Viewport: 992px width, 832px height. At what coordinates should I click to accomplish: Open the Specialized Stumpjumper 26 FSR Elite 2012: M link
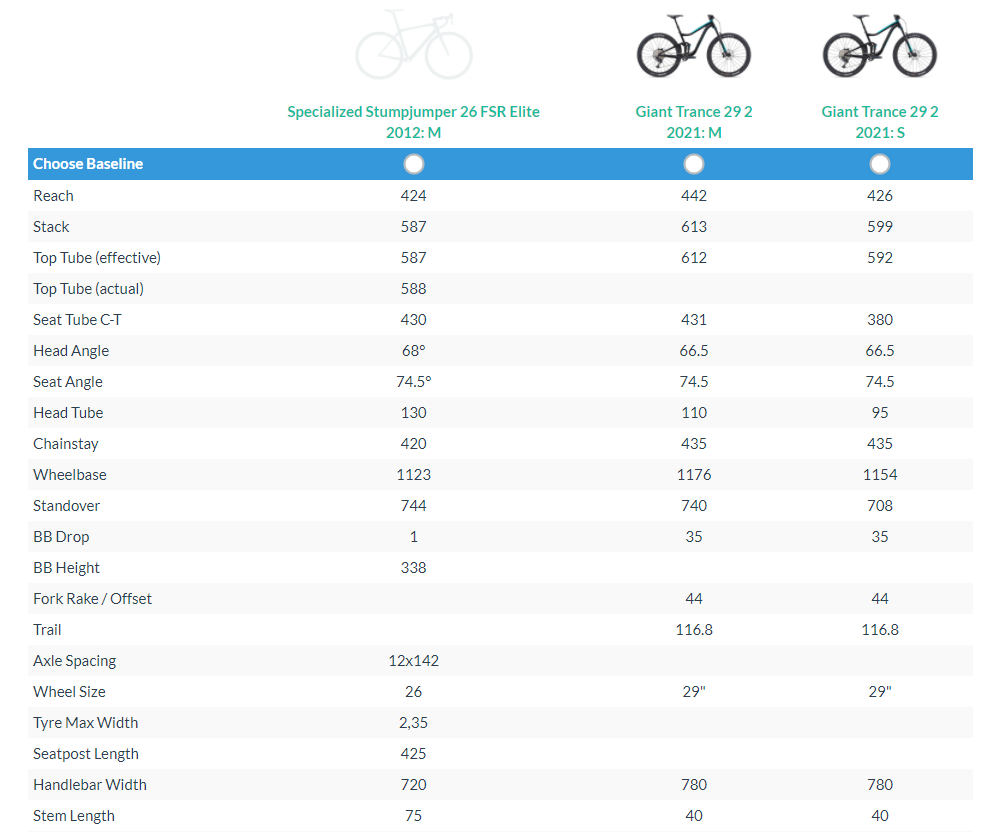click(x=414, y=122)
